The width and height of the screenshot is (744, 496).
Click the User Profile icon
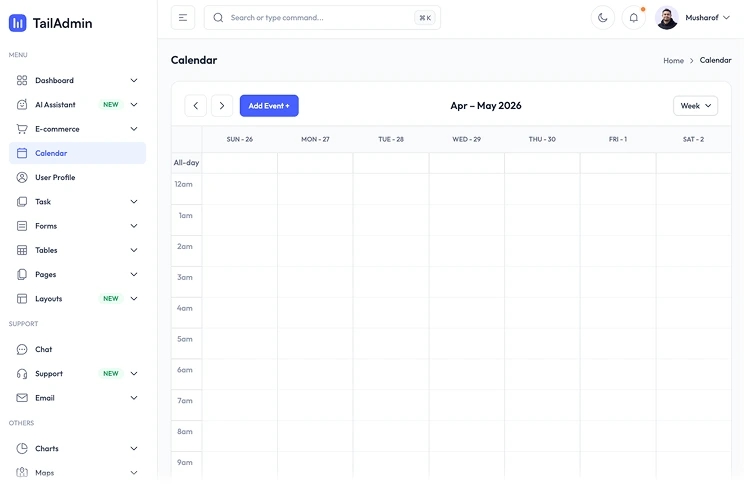(22, 177)
